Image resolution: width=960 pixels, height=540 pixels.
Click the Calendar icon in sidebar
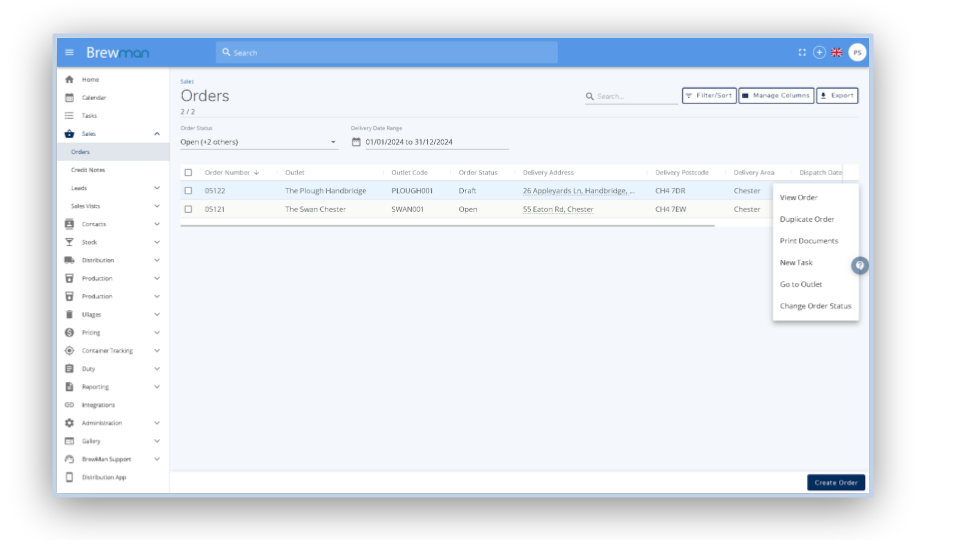coord(69,97)
